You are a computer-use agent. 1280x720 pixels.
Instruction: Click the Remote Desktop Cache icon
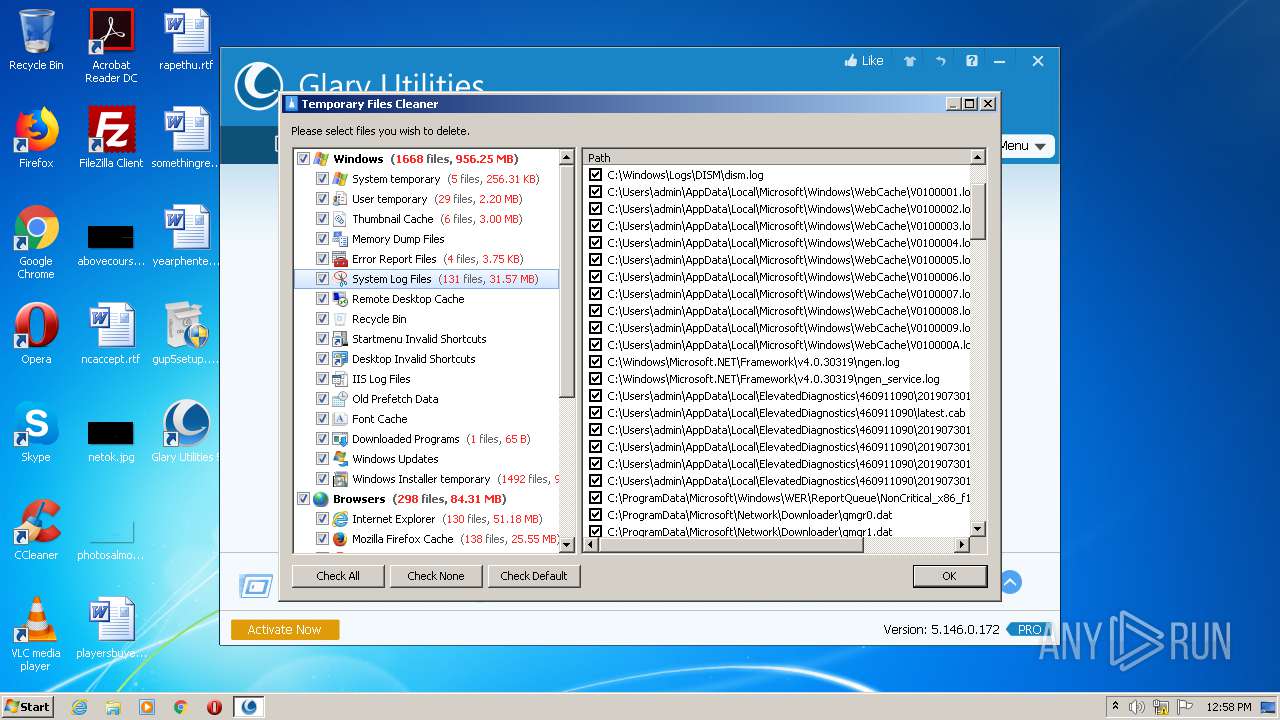(340, 299)
